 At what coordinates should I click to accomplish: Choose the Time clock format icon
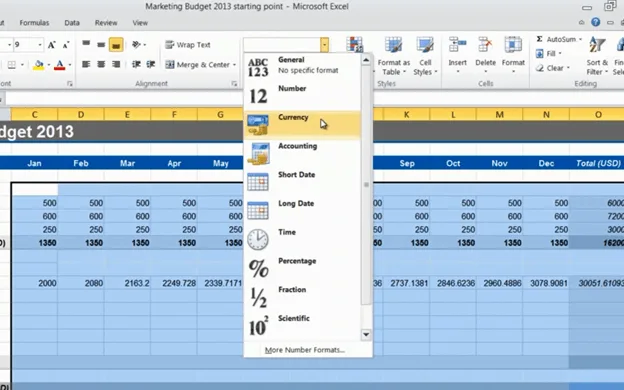pyautogui.click(x=258, y=239)
